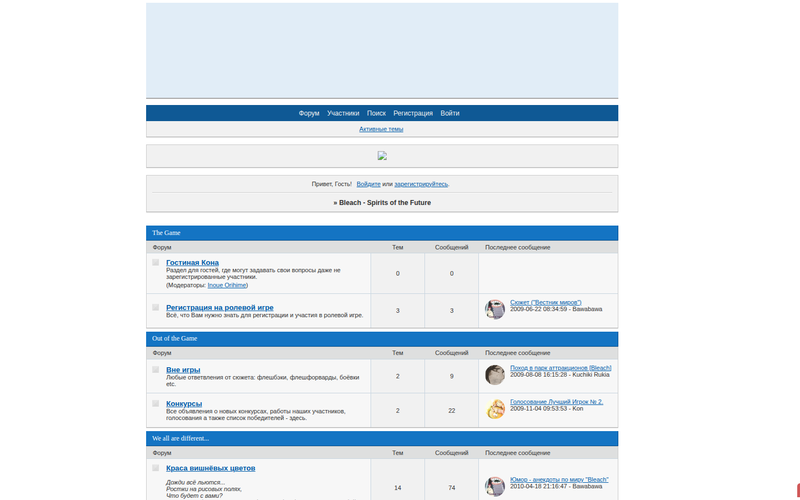Viewport: 800px width, 500px height.
Task: Visit moderator Inoue Orihime's profile link
Action: click(x=226, y=285)
